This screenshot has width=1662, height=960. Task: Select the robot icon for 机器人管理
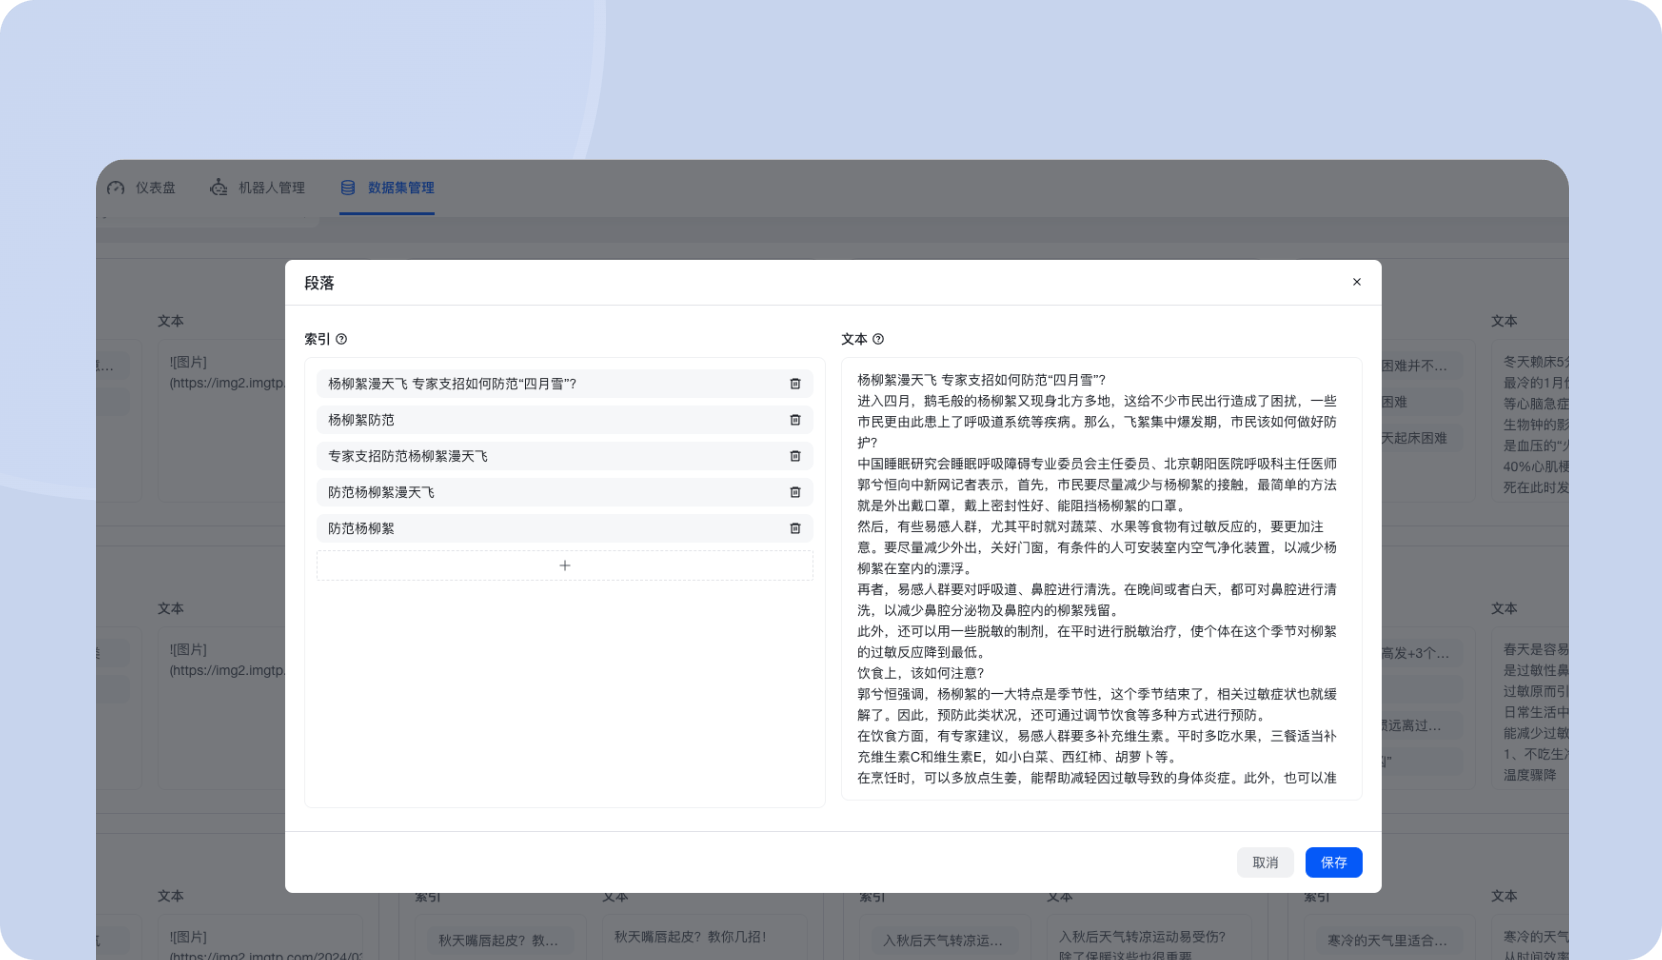pos(218,187)
